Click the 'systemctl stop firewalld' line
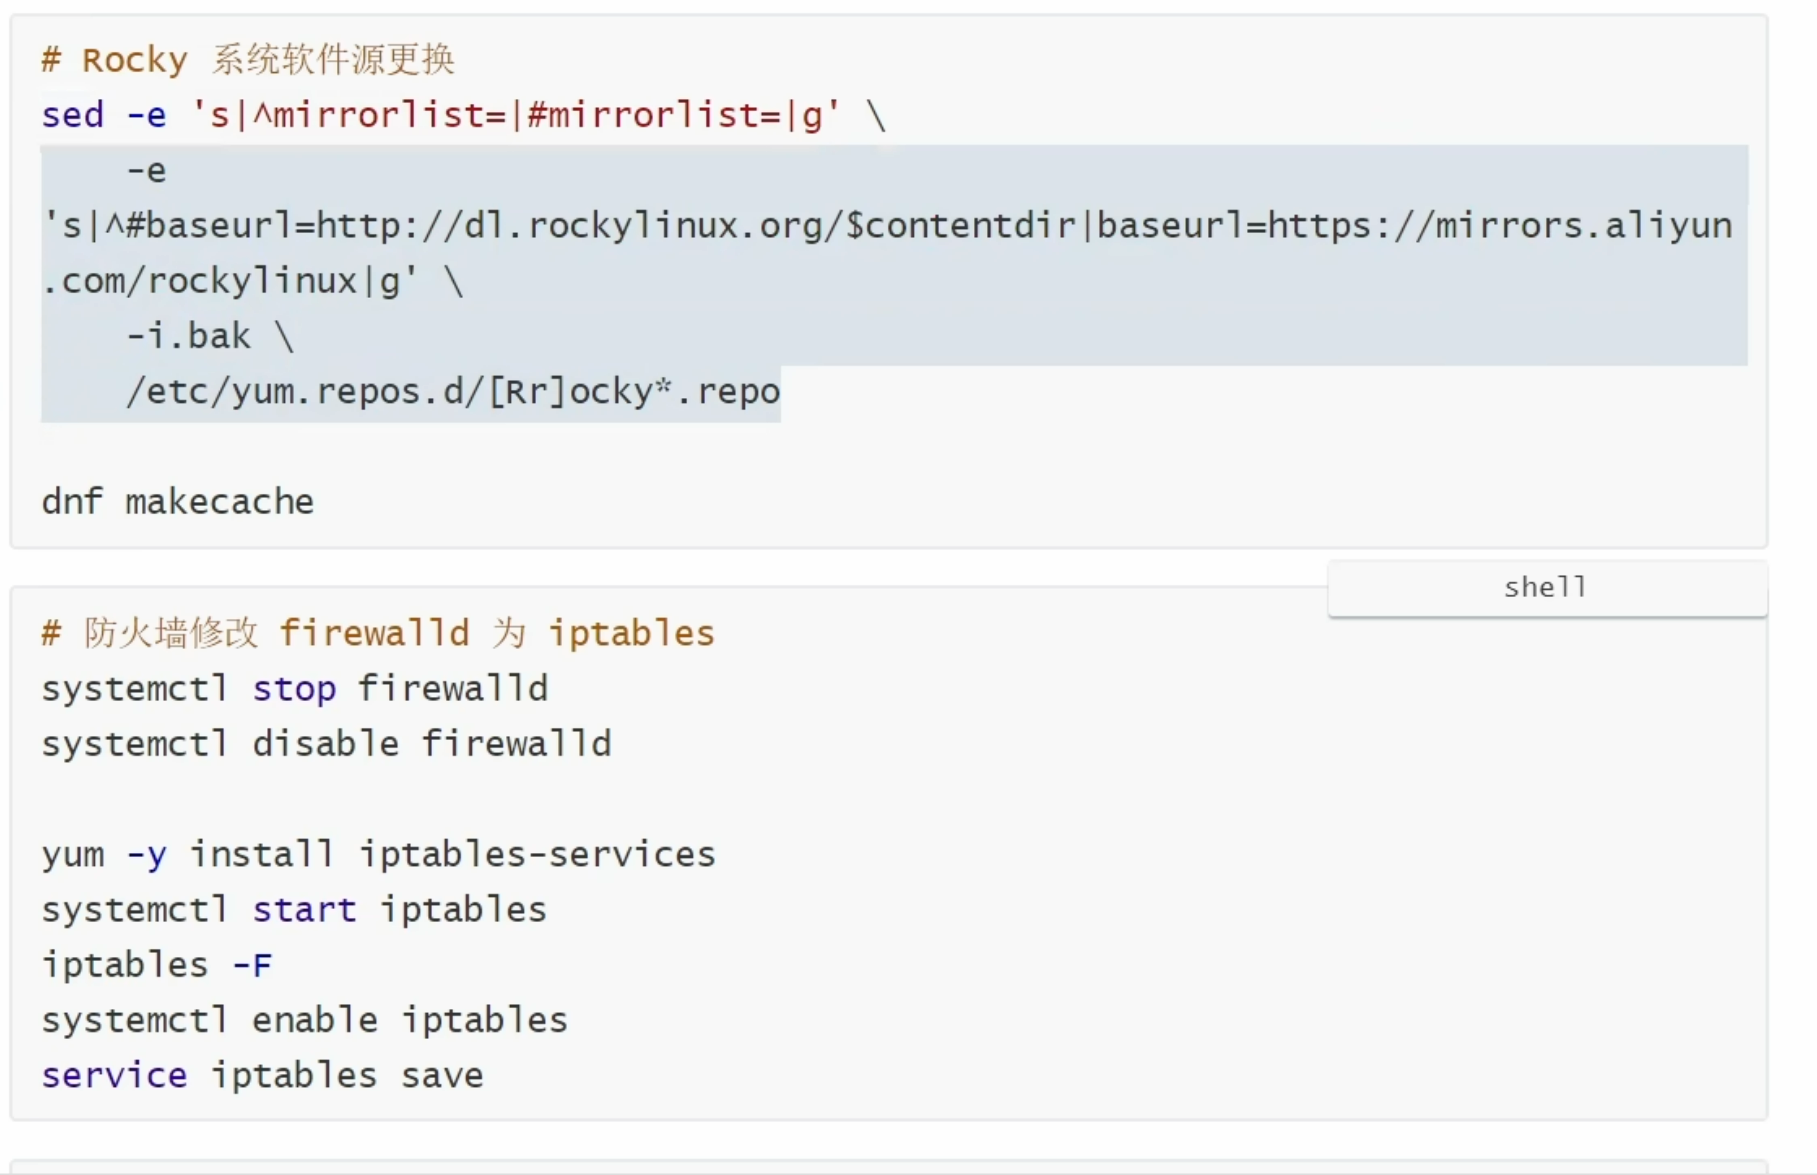This screenshot has height=1175, width=1817. pyautogui.click(x=295, y=688)
